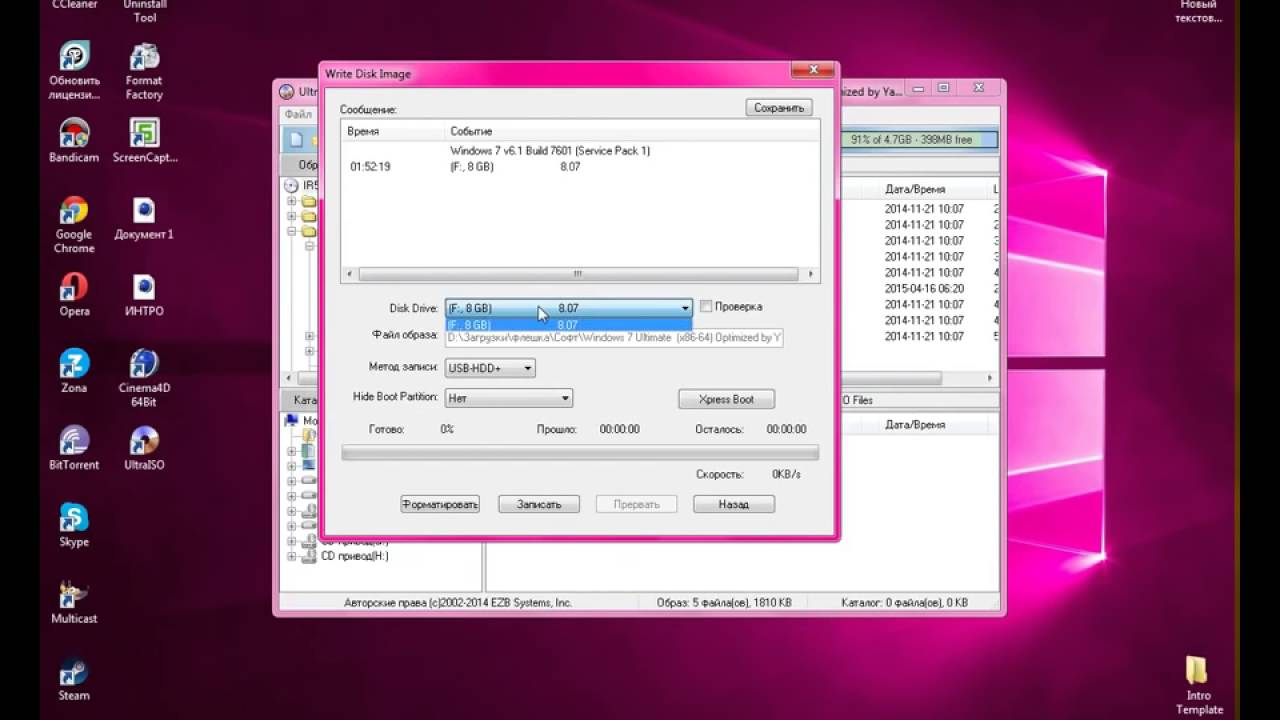Open the Multicast desktop shortcut
Viewport: 1280px width, 720px height.
(x=74, y=602)
